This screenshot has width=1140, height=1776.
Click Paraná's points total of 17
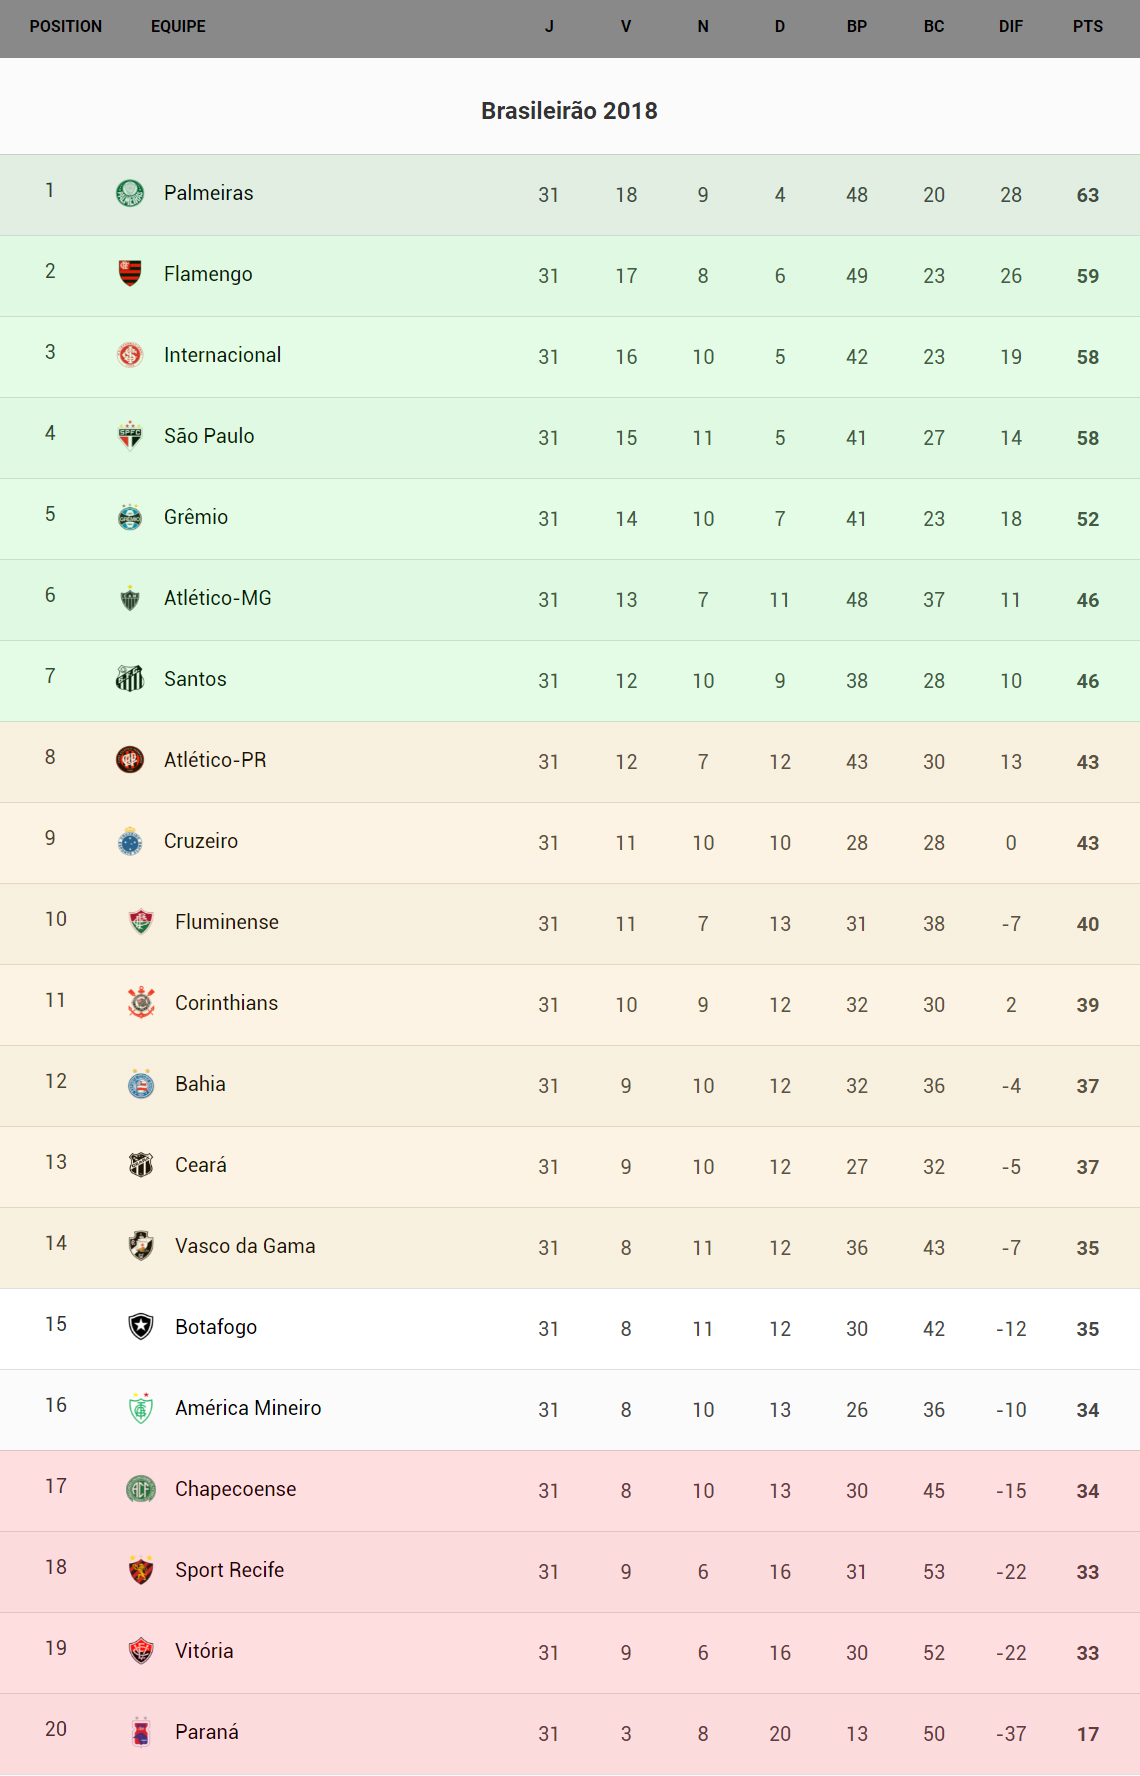1087,1735
